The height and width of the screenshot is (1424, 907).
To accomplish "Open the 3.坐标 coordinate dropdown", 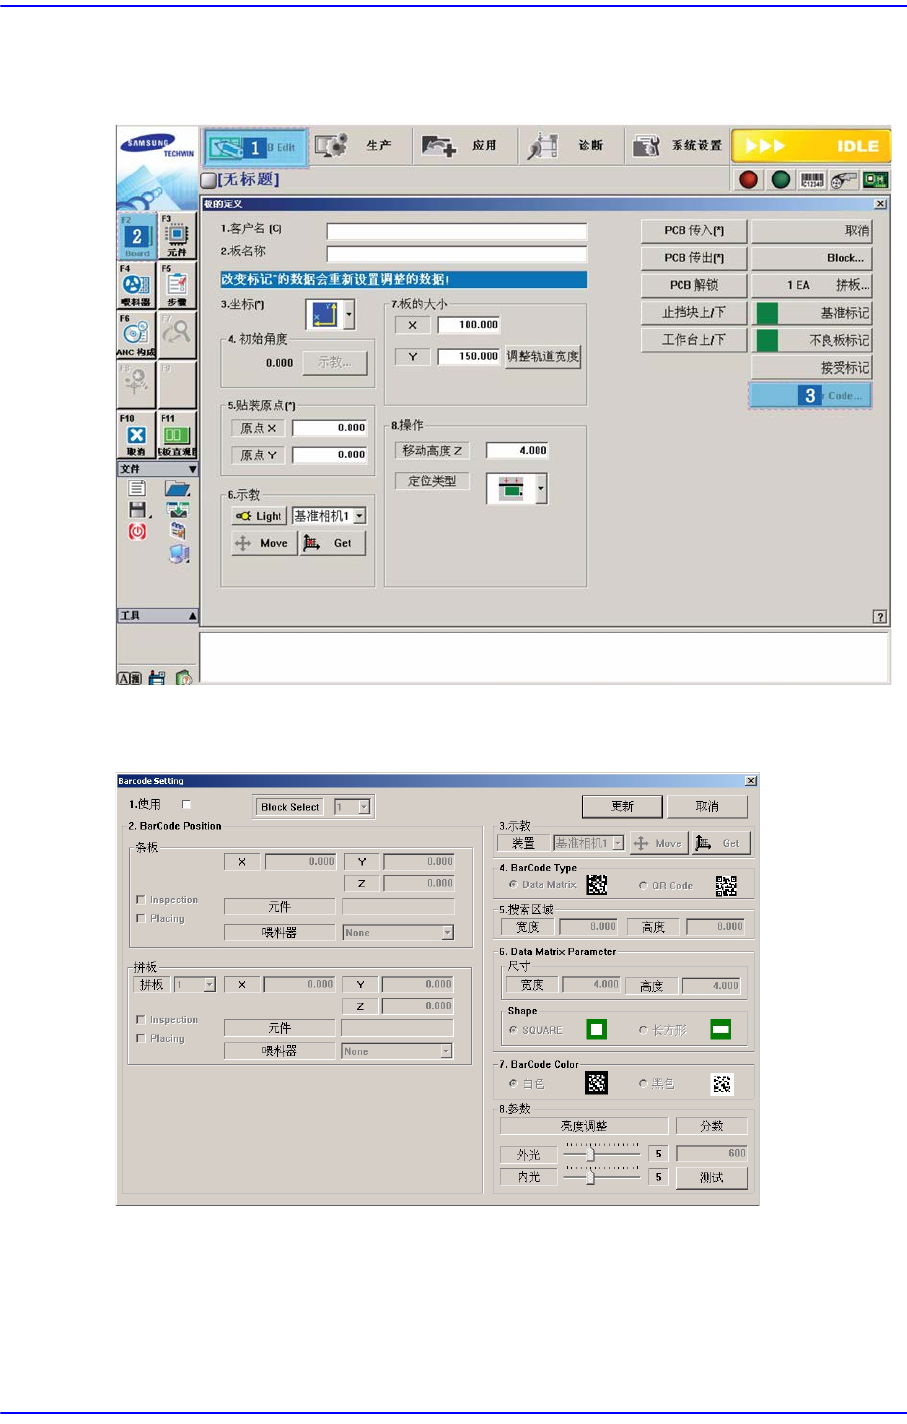I will coord(348,315).
